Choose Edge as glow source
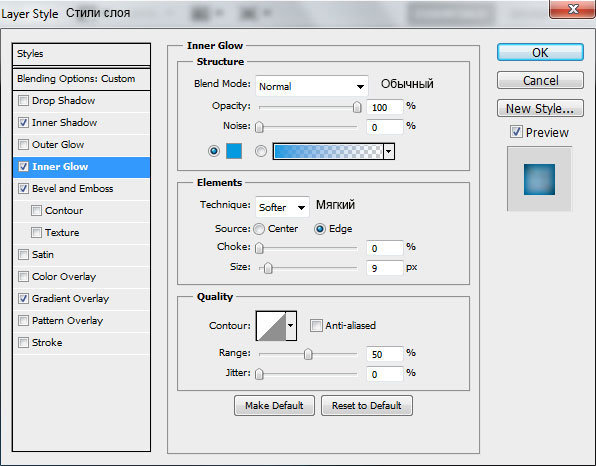Screen dimensions: 596x466 [x=320, y=229]
